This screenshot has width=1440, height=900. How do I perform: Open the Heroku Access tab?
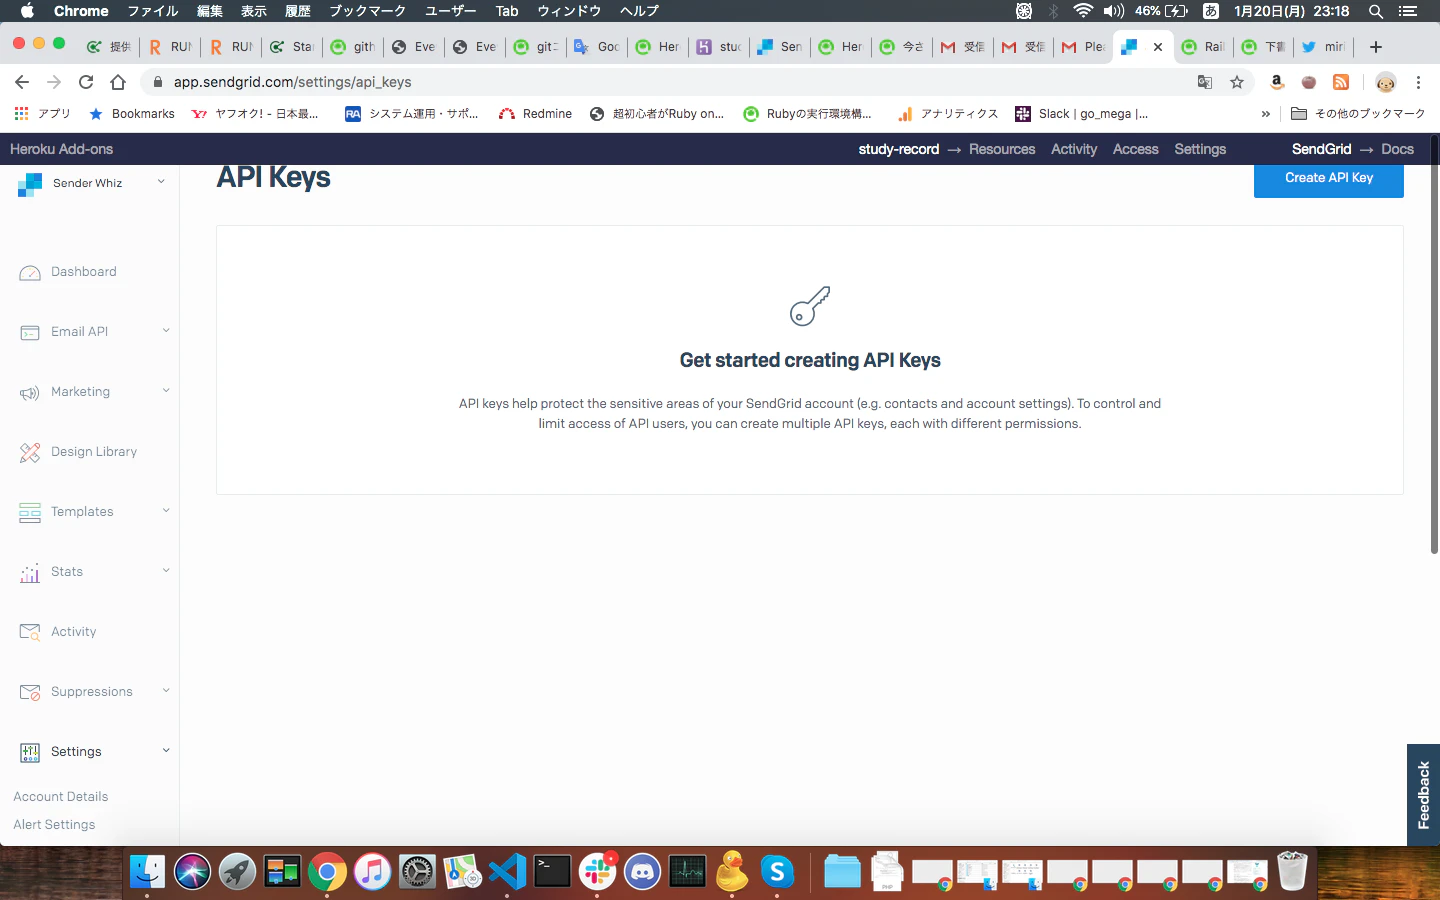pyautogui.click(x=1136, y=149)
